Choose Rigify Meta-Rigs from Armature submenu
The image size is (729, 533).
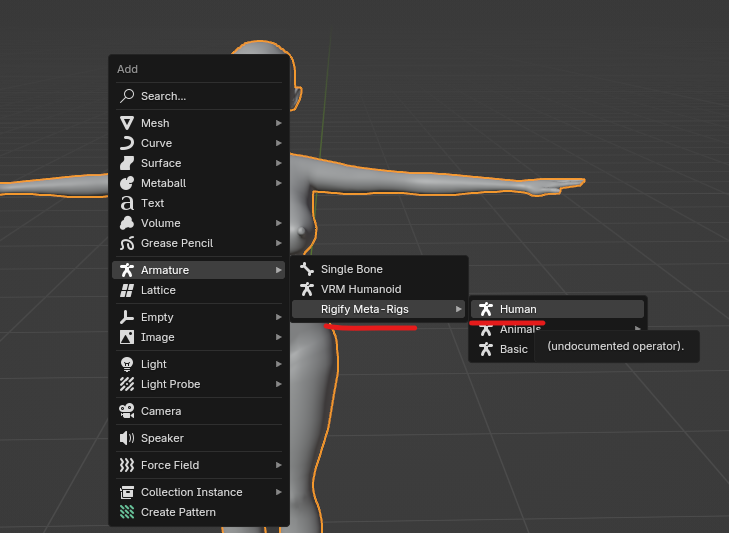tap(378, 309)
